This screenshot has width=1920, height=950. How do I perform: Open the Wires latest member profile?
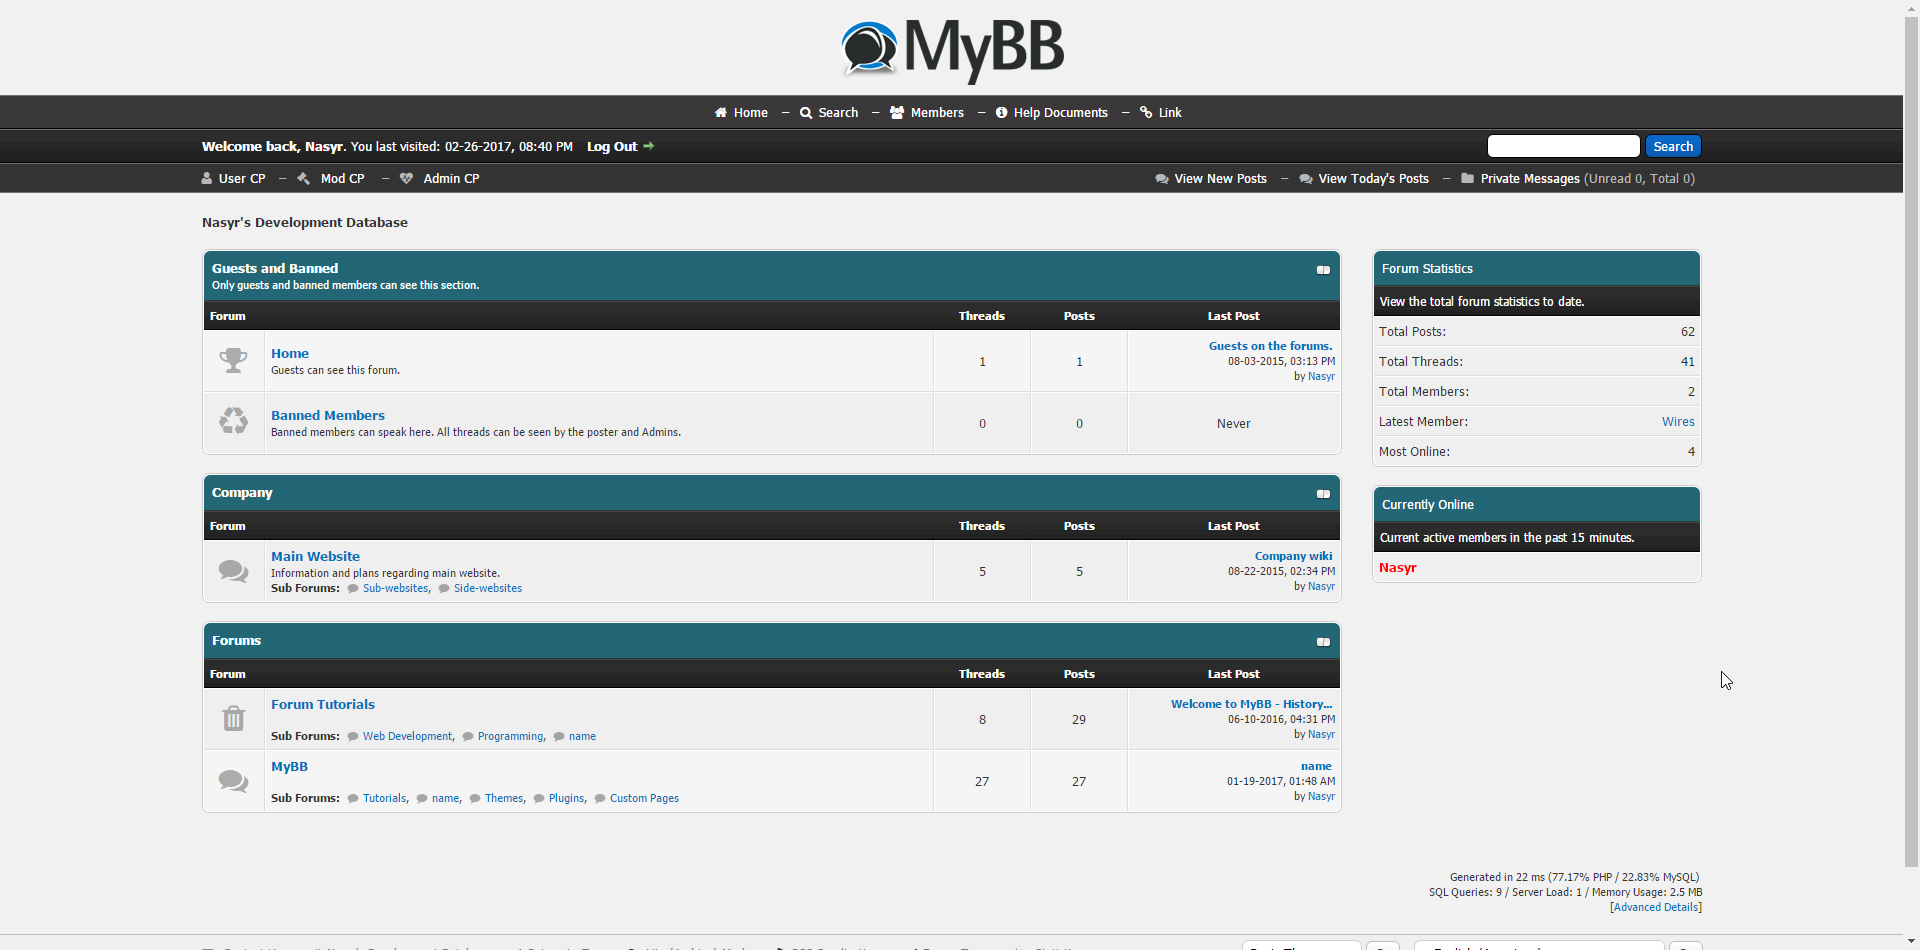pos(1677,422)
